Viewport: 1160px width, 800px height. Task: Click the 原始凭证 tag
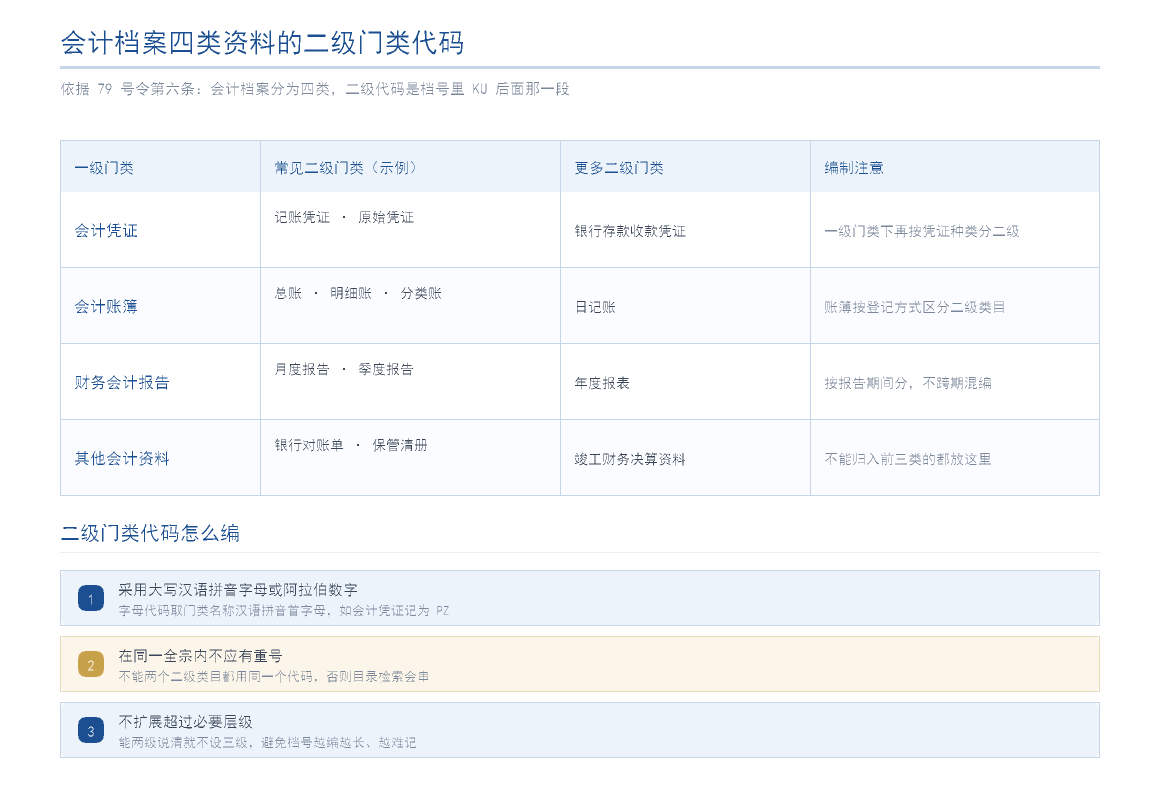(385, 218)
